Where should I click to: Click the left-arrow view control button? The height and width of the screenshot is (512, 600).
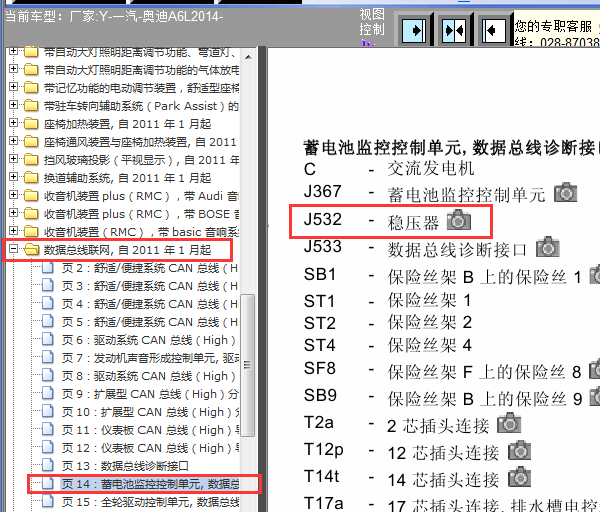point(494,30)
